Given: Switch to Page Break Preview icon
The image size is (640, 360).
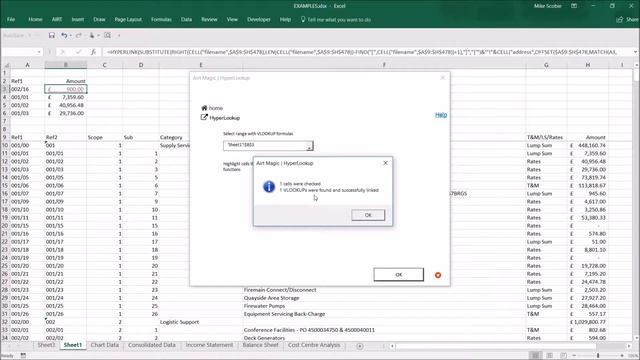Looking at the screenshot, I should coord(563,356).
